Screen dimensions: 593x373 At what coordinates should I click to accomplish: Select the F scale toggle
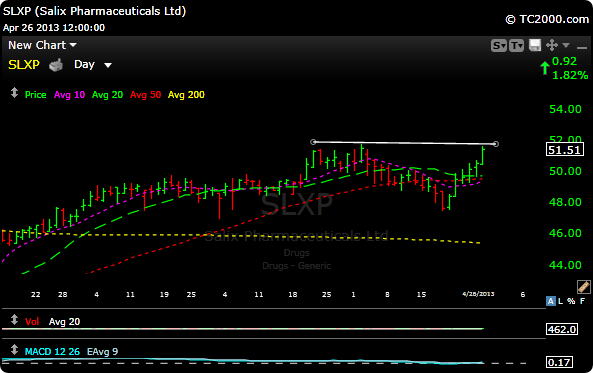(582, 301)
